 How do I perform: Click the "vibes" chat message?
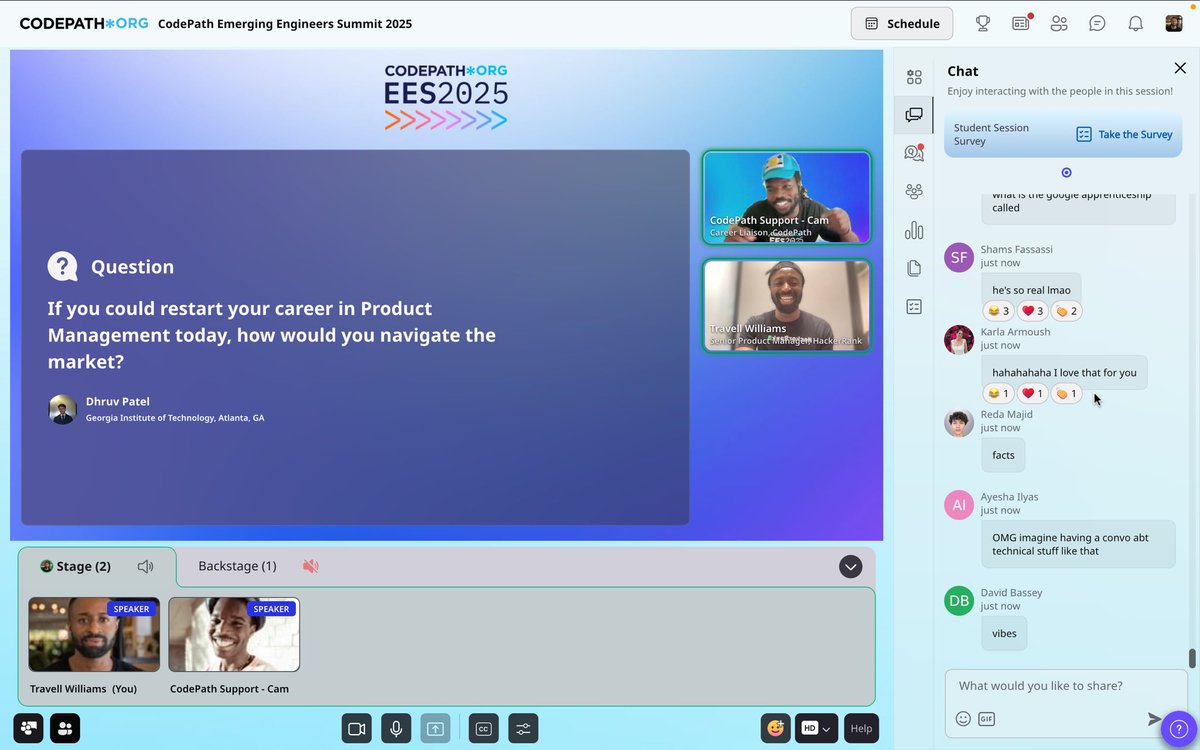coord(1004,634)
